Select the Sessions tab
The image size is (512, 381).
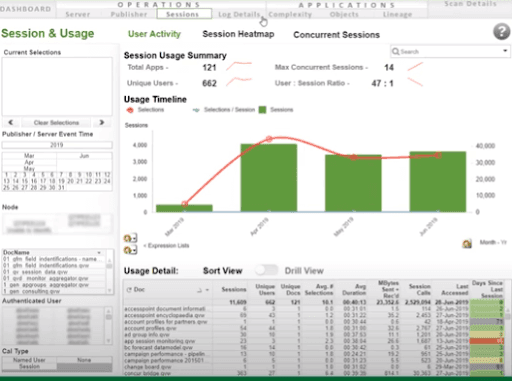pos(184,14)
